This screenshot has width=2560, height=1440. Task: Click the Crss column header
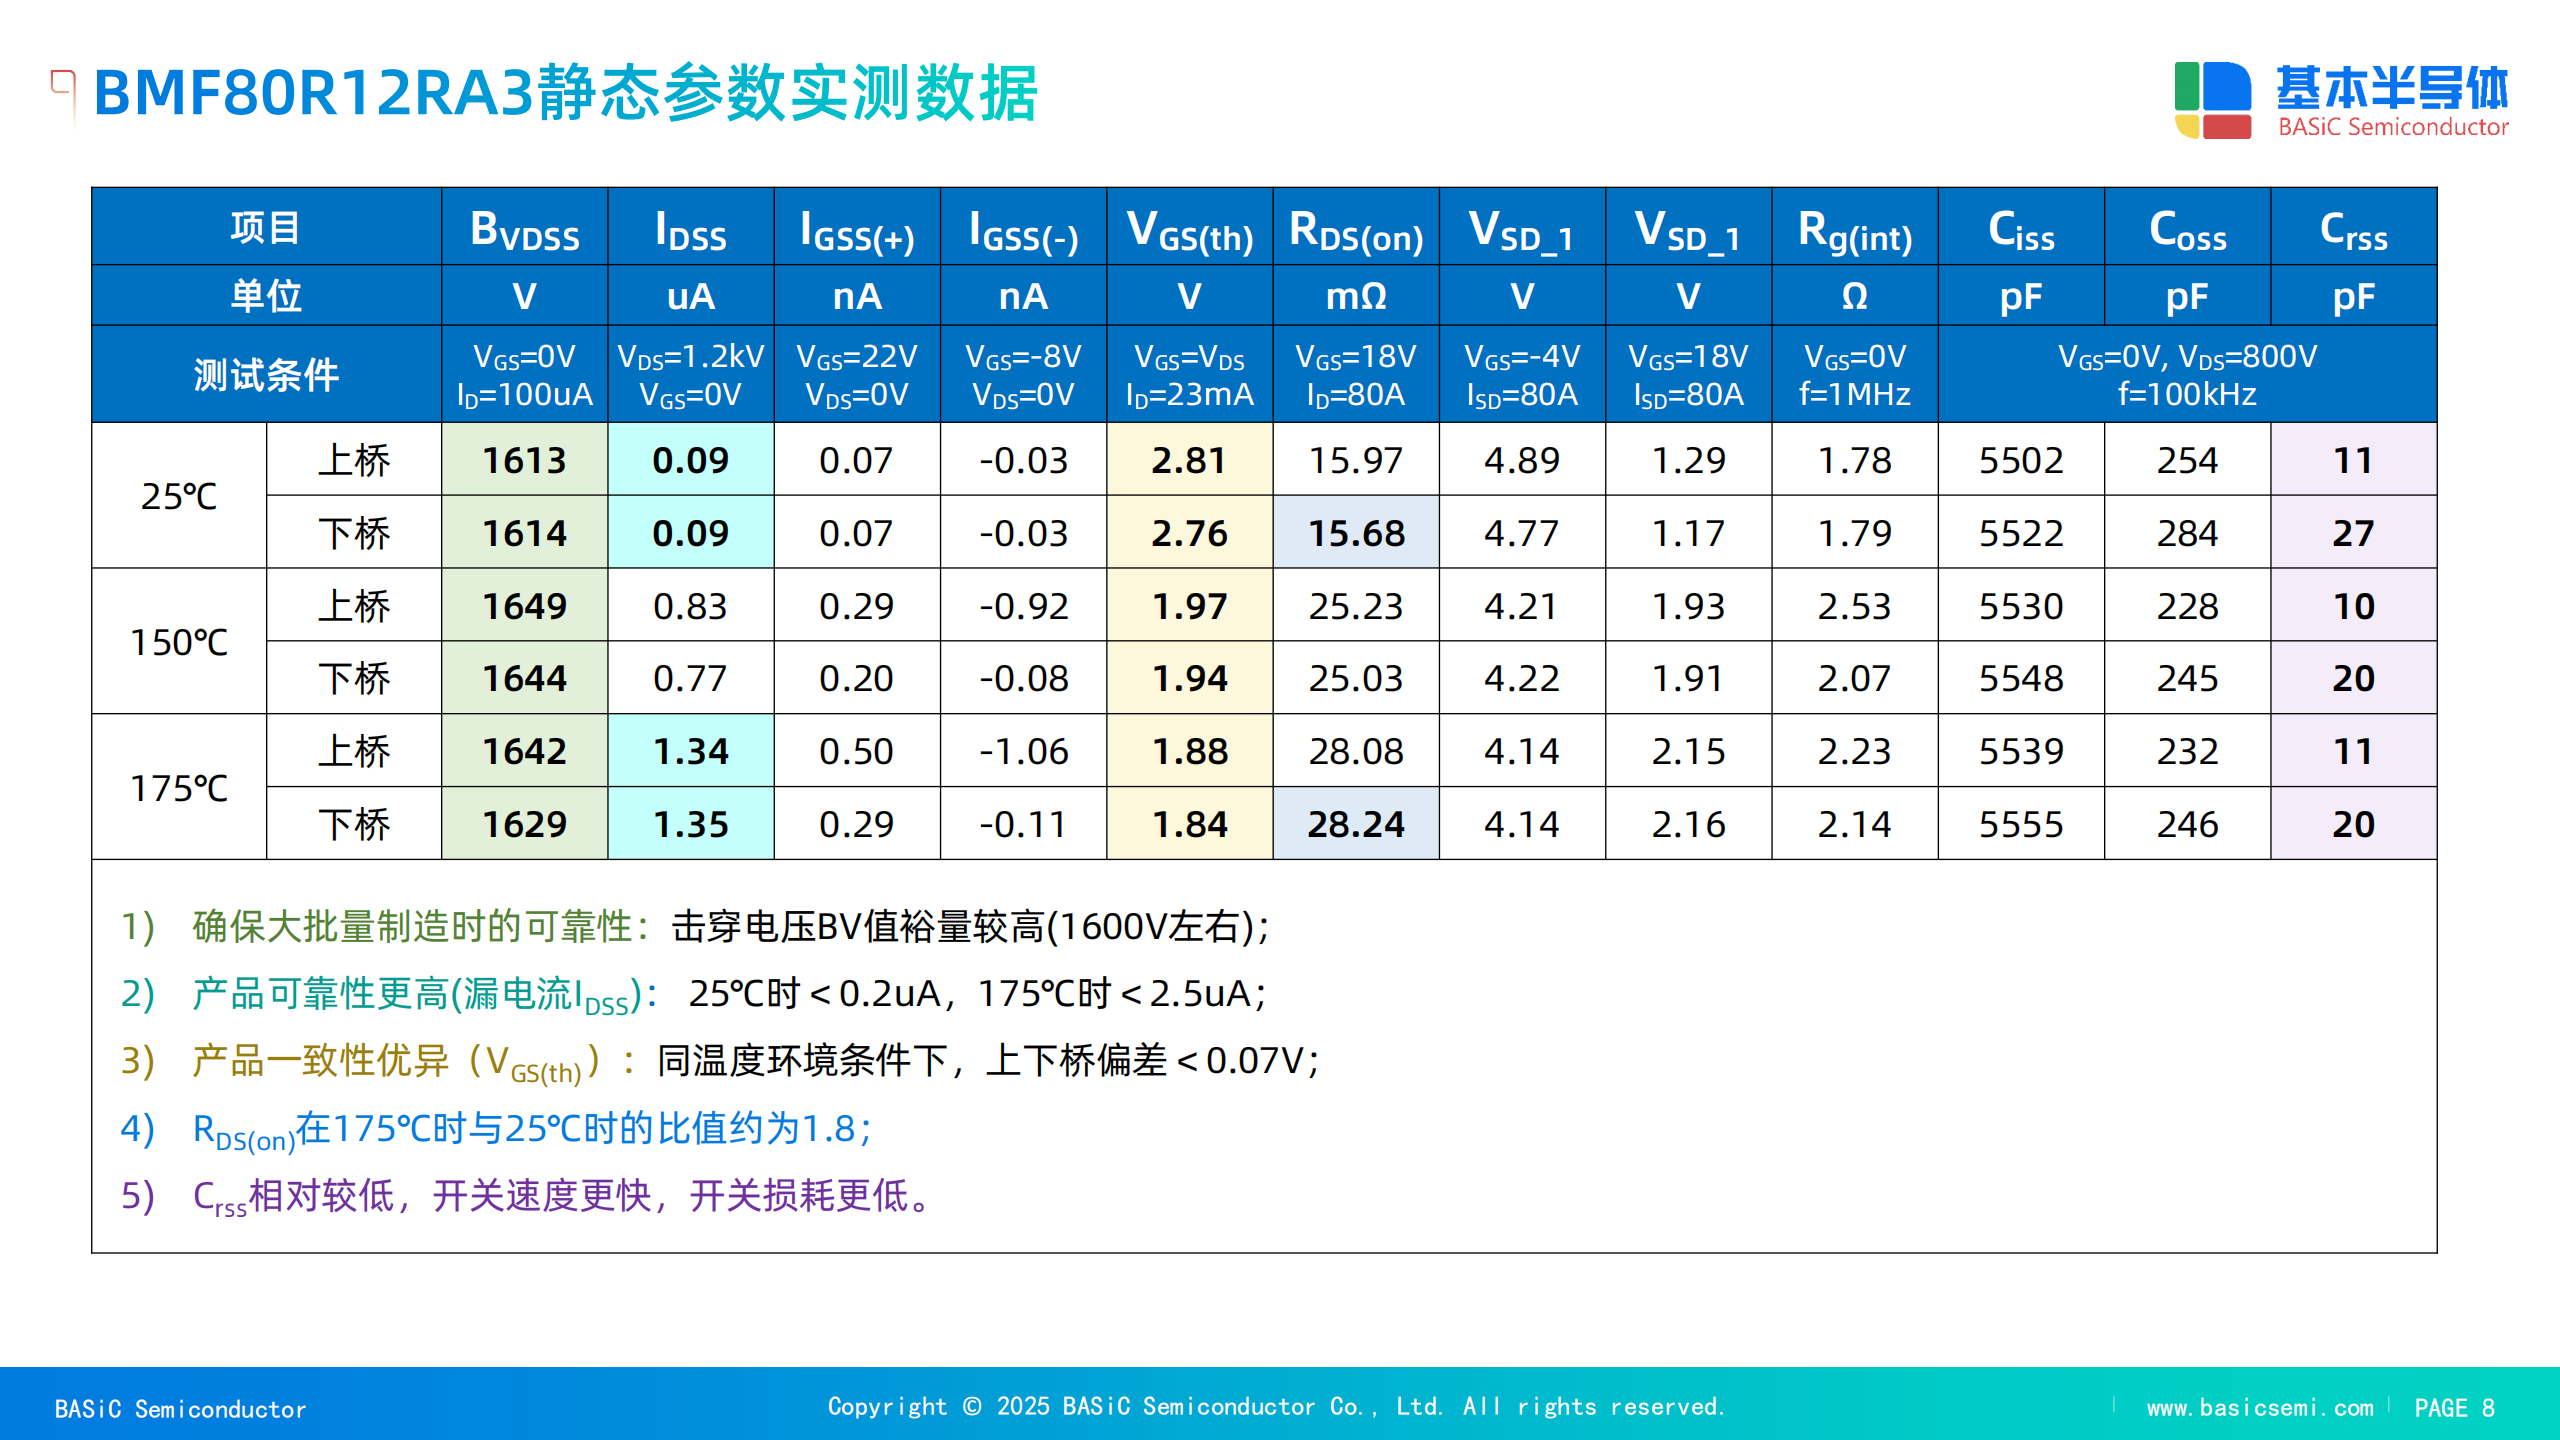[2352, 229]
